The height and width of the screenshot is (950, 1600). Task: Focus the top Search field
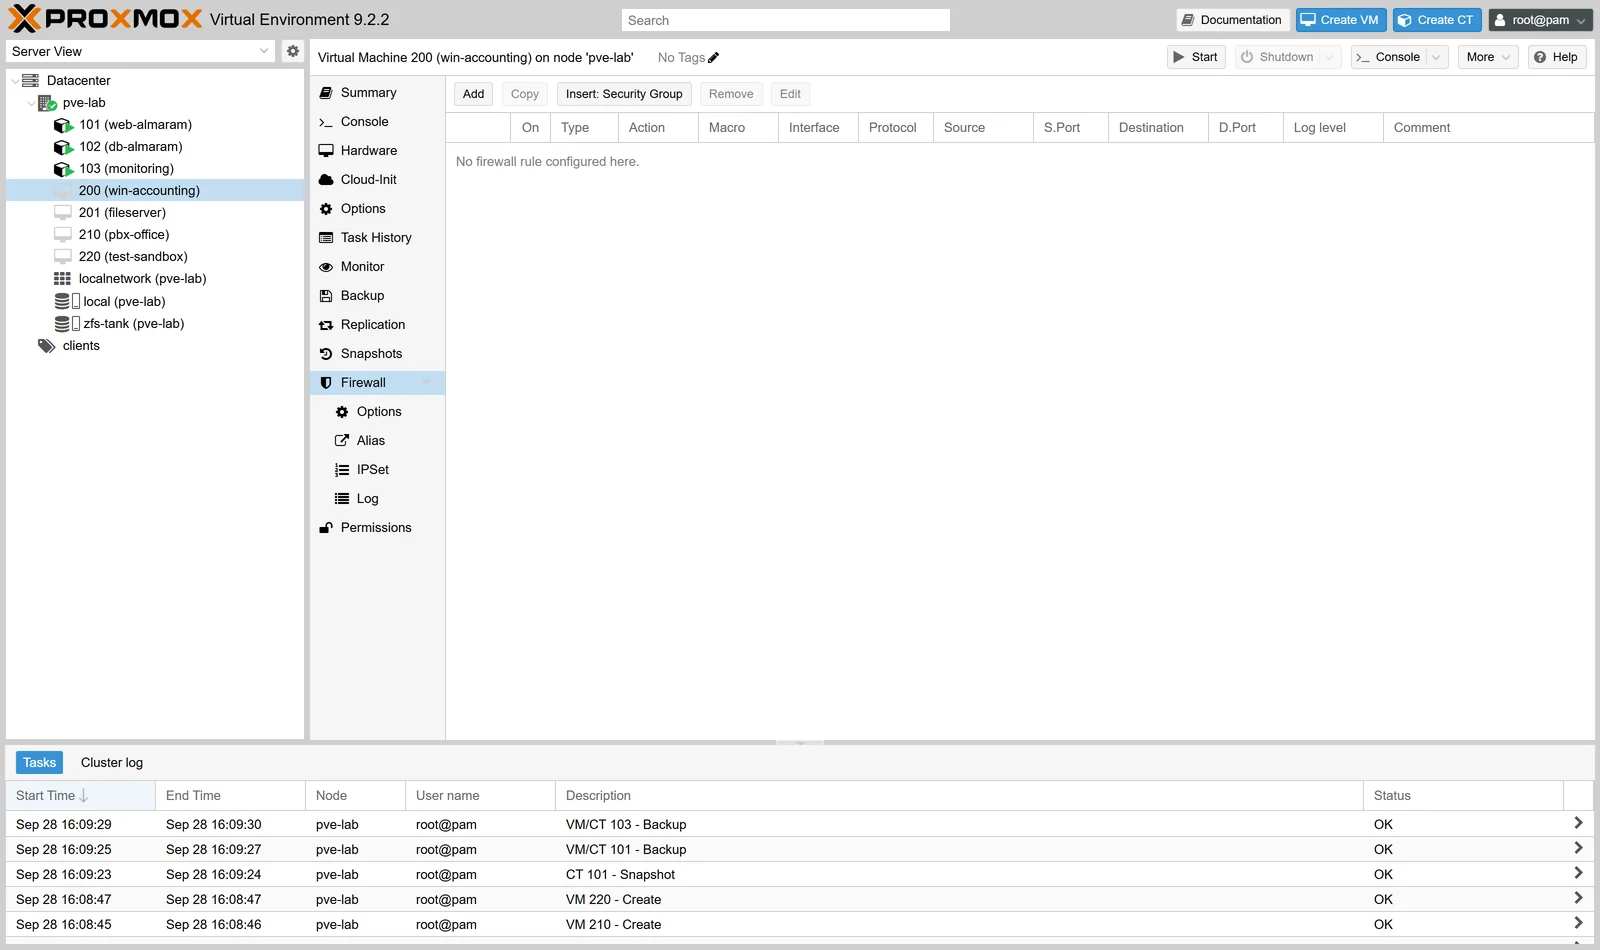coord(786,20)
